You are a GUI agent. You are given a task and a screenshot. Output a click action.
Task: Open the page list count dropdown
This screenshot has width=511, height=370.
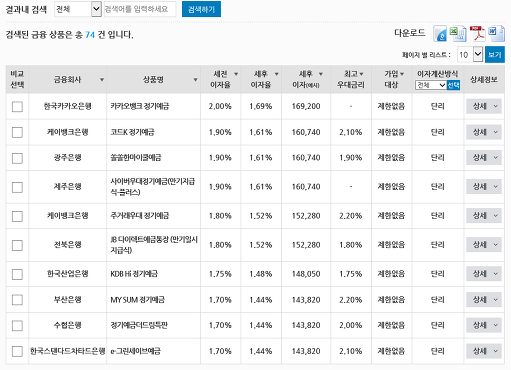tap(470, 54)
